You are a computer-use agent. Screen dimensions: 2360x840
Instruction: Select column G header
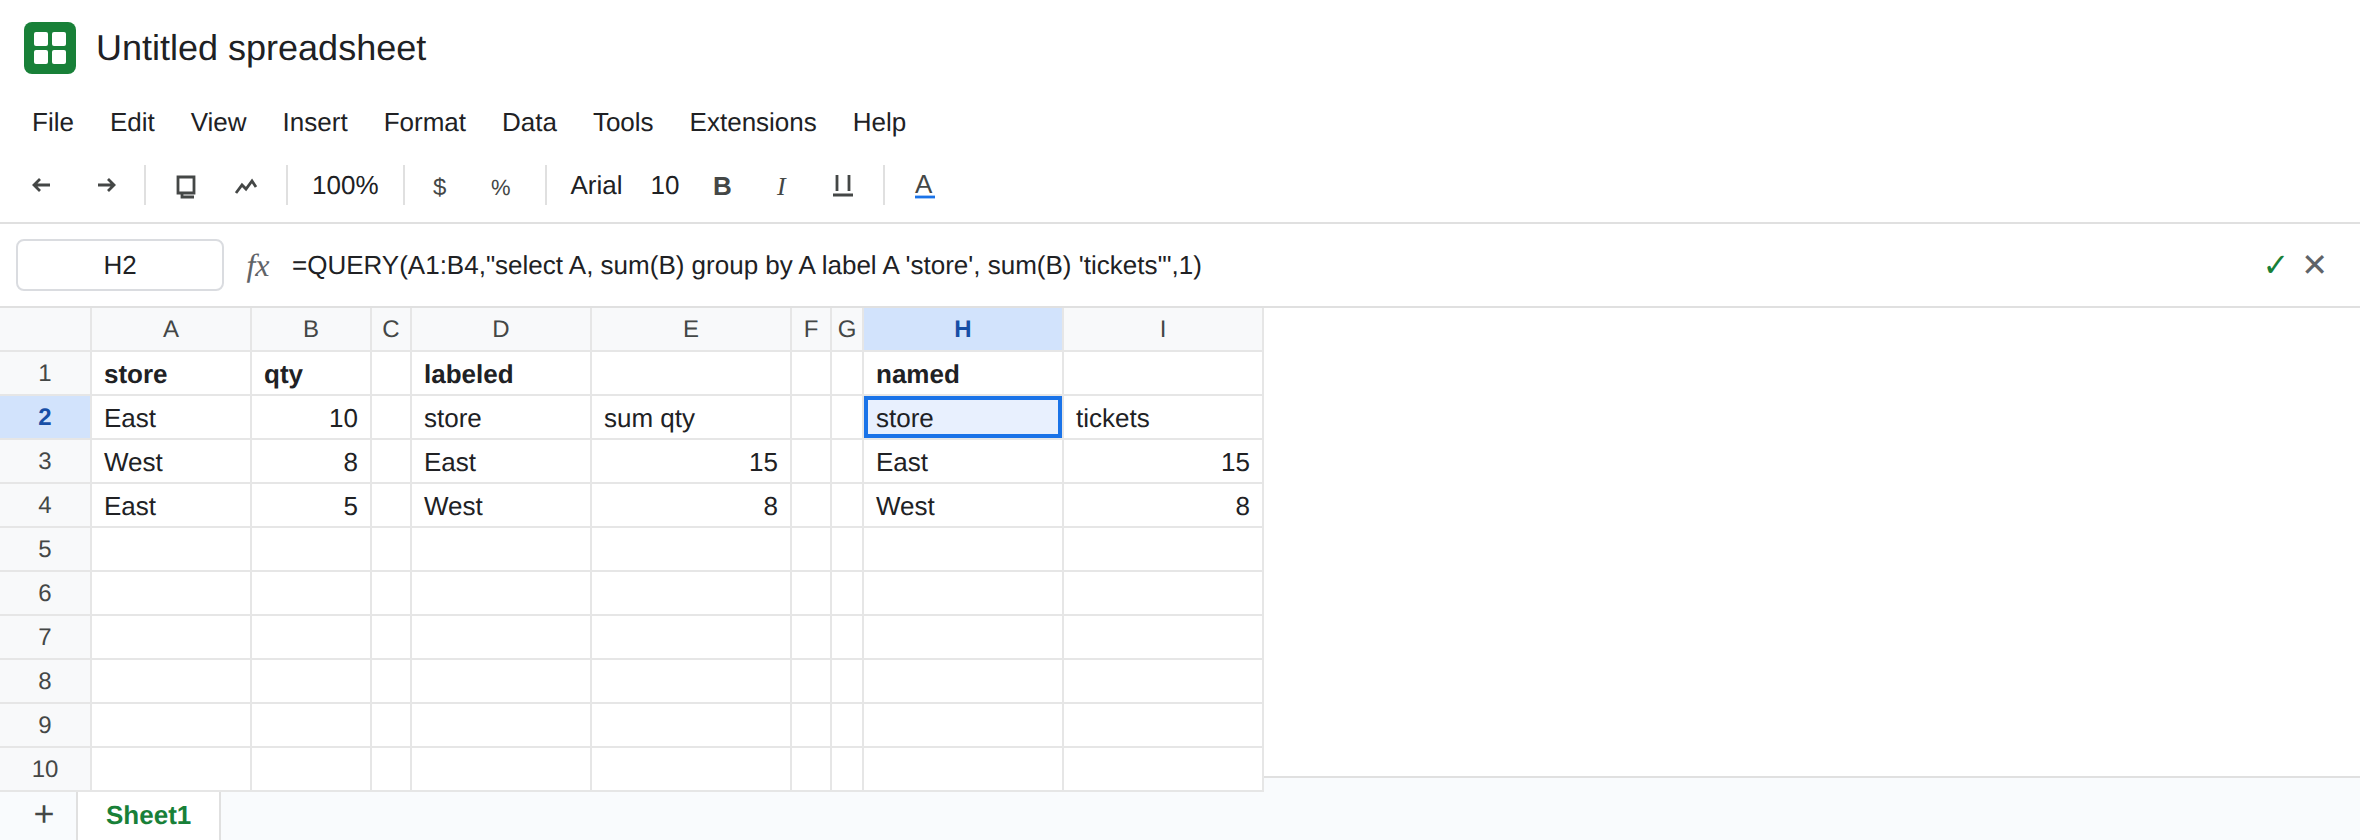click(847, 329)
